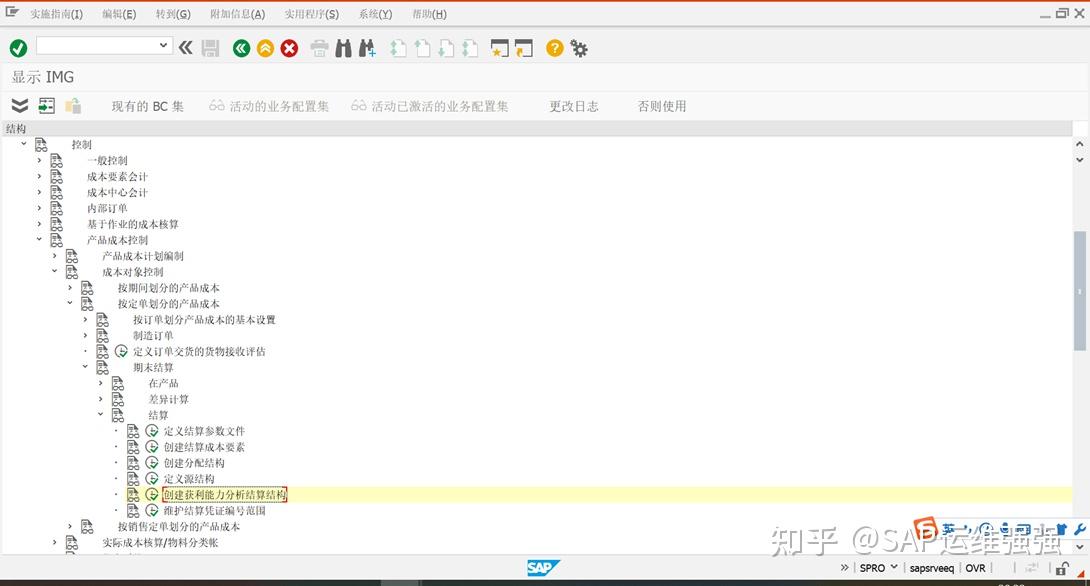Start Find with the binoculars icon
Screen dimensions: 1090x586
coord(343,48)
